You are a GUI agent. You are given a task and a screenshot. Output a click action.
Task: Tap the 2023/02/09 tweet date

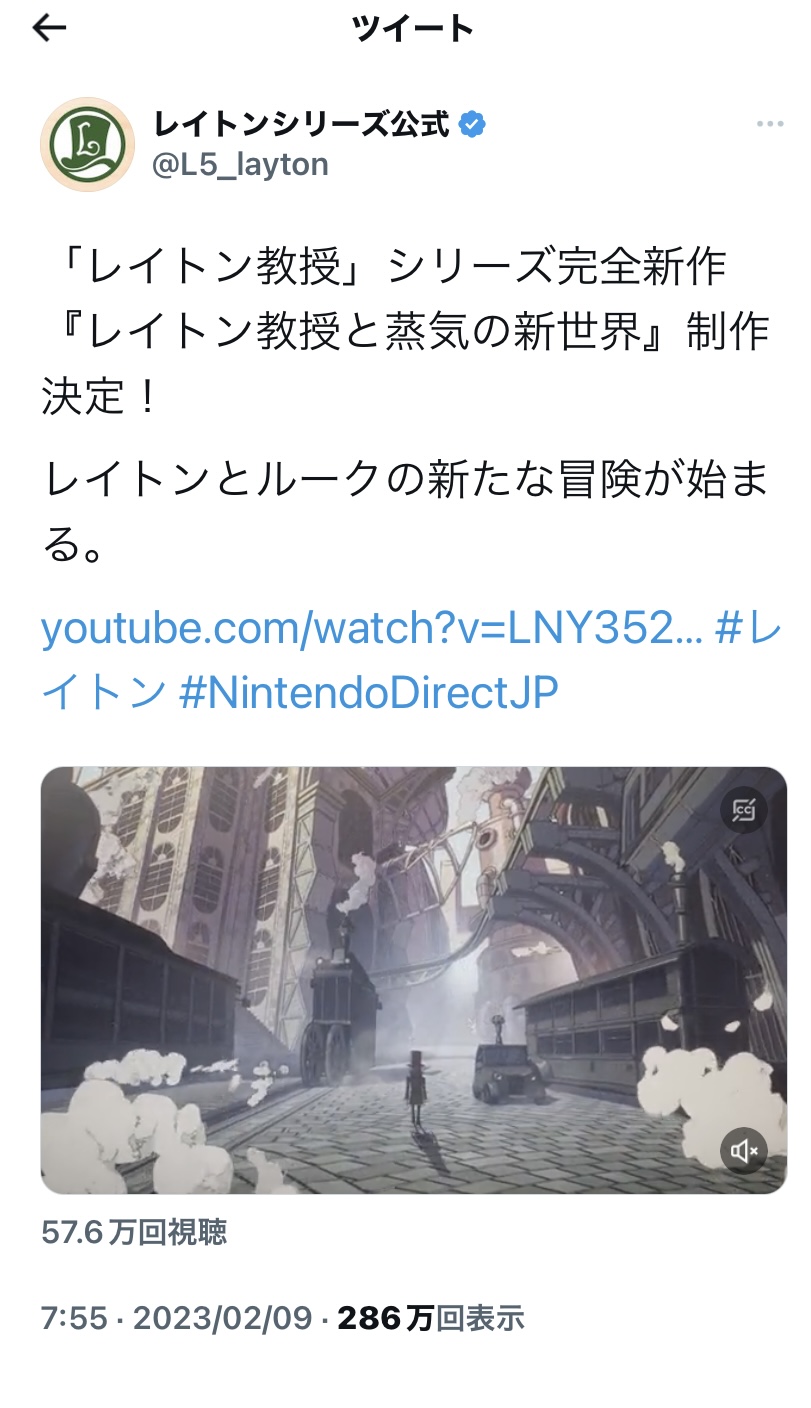coord(223,1318)
